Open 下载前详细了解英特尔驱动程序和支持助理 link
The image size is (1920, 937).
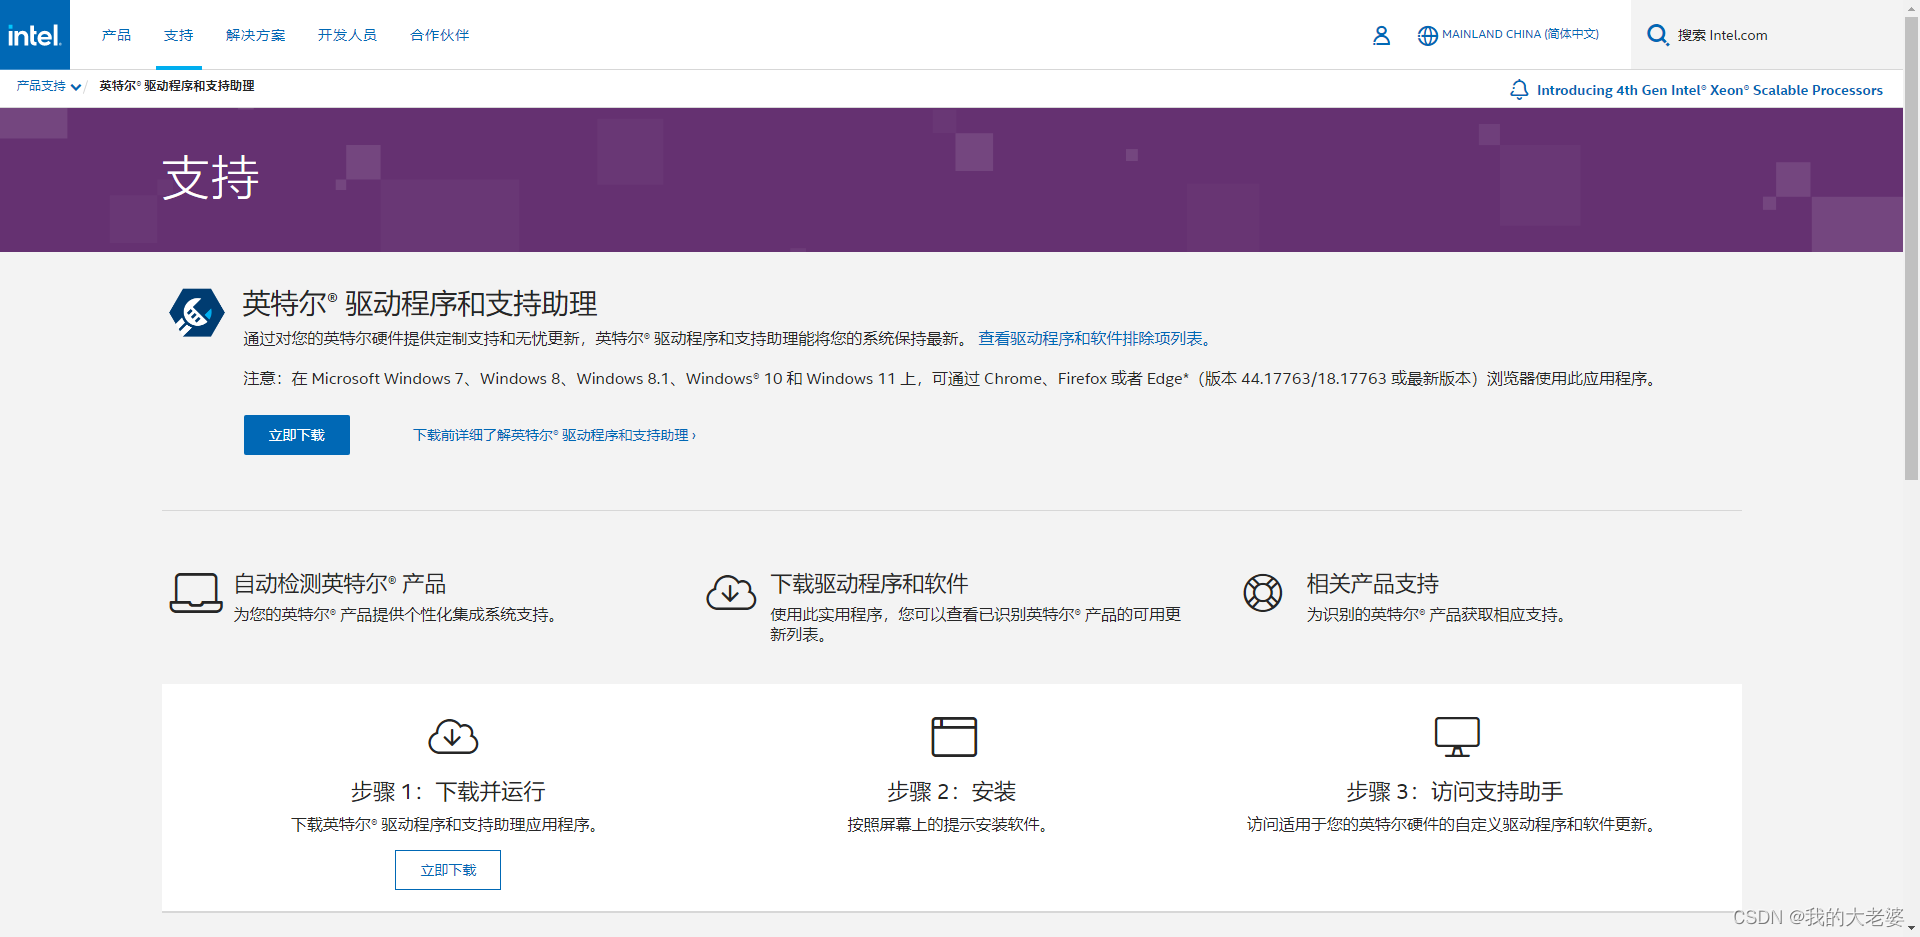(554, 435)
